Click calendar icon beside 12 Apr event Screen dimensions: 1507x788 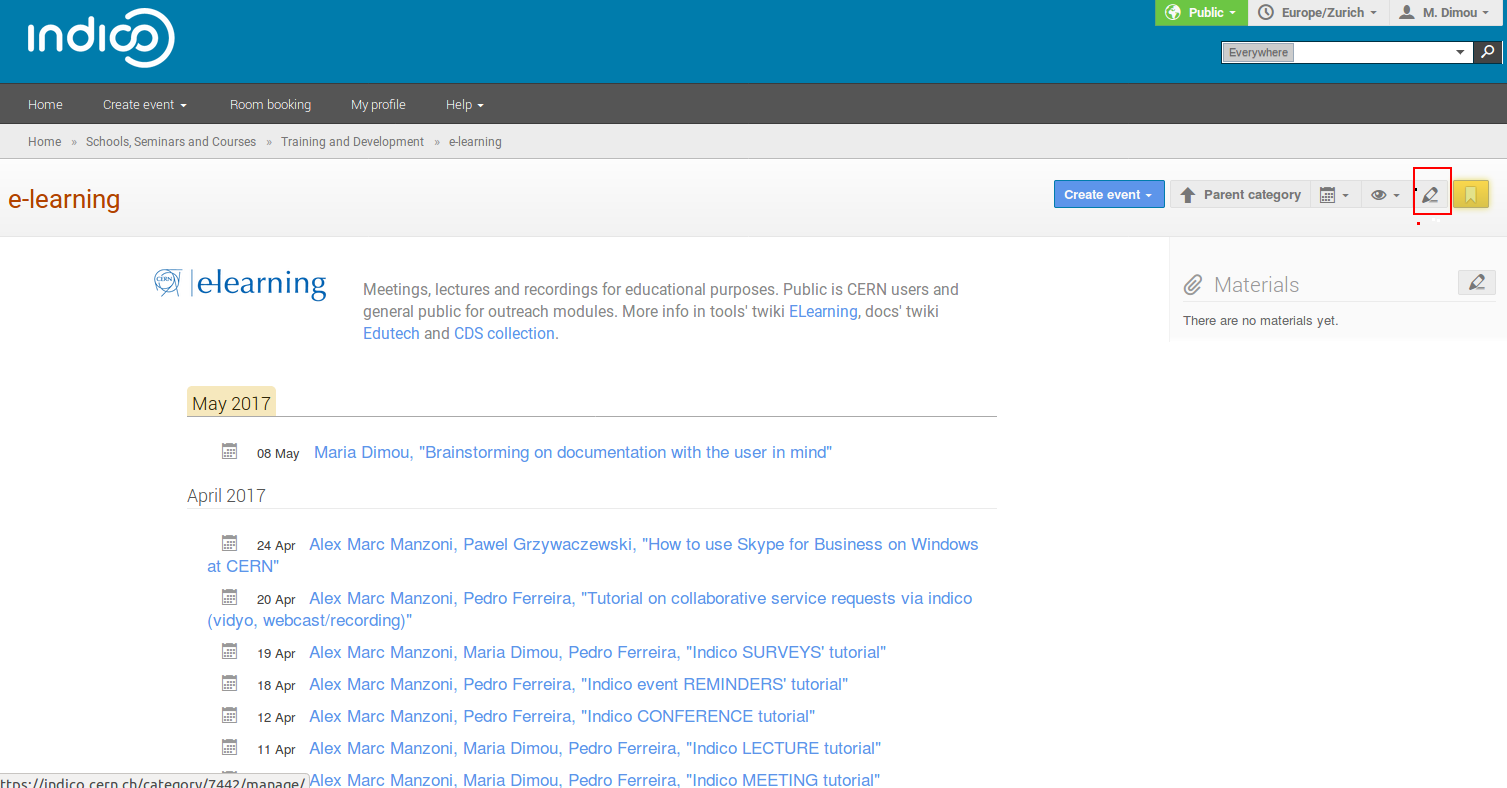click(229, 715)
